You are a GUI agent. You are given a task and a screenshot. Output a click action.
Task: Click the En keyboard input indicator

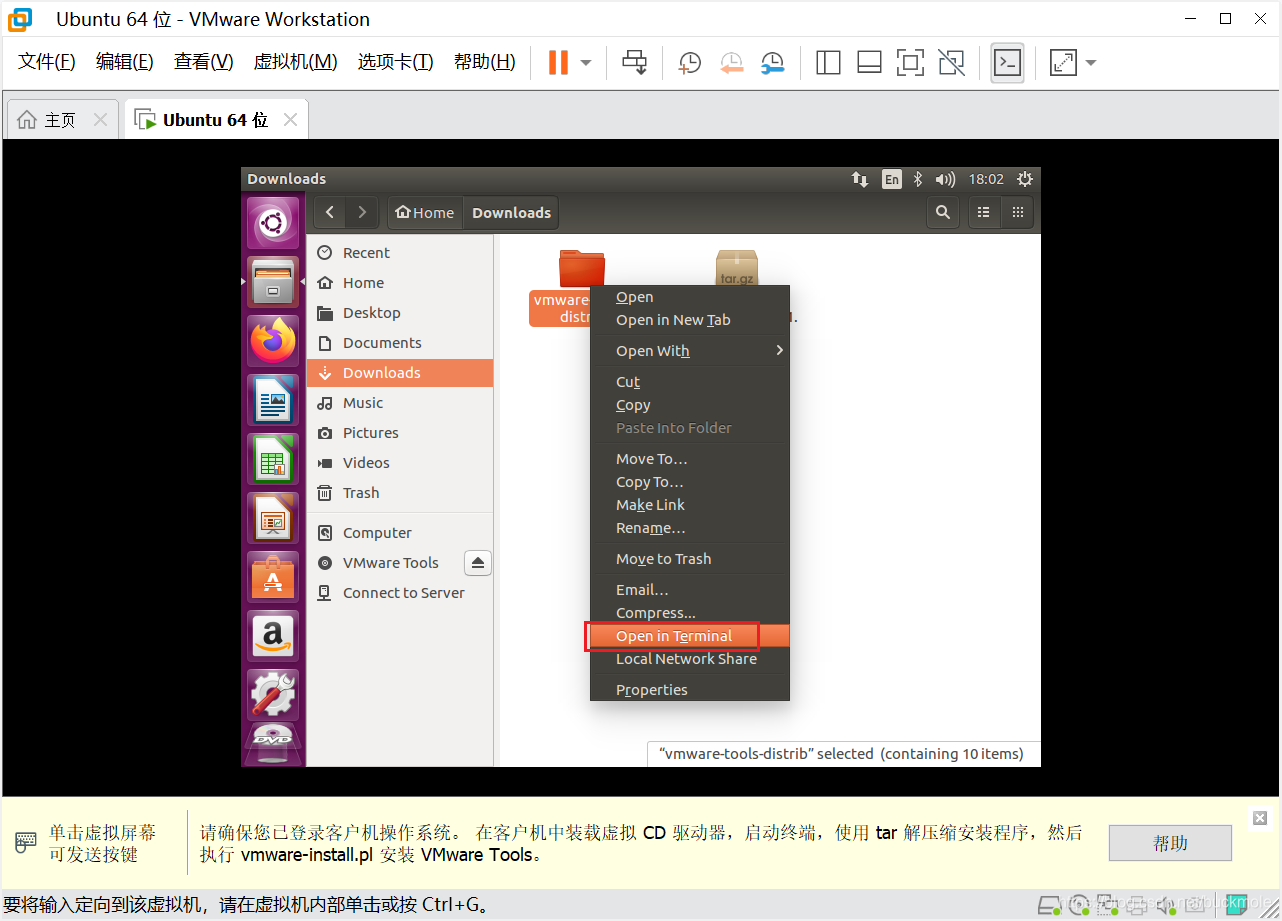(x=891, y=179)
